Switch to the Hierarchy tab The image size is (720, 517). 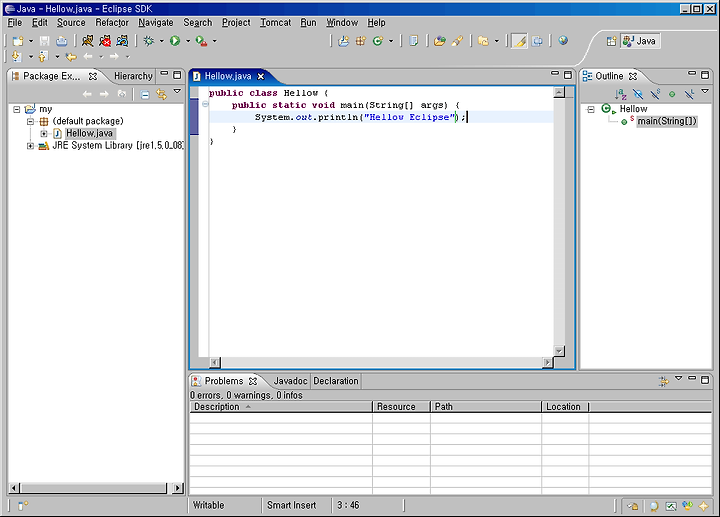[x=133, y=76]
